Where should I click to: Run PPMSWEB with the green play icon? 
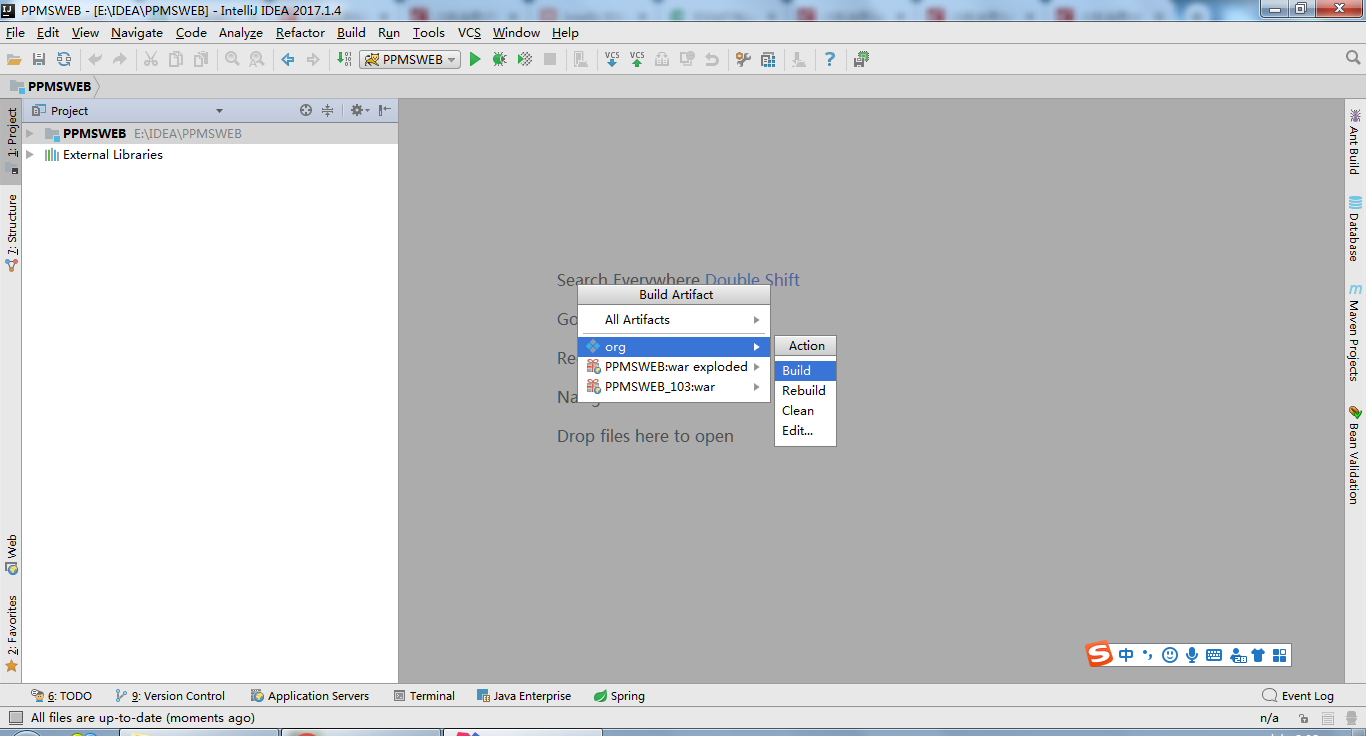pyautogui.click(x=475, y=60)
